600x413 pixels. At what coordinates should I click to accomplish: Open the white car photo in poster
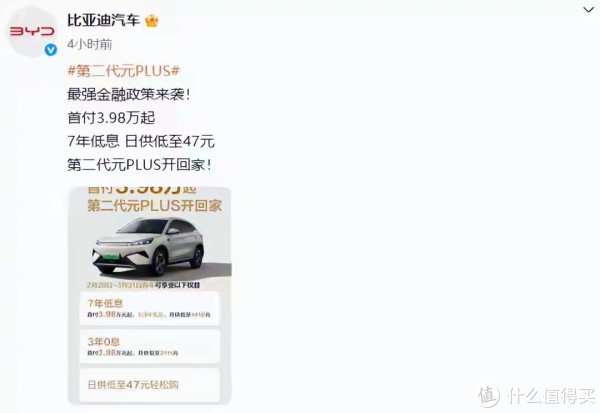click(x=149, y=247)
